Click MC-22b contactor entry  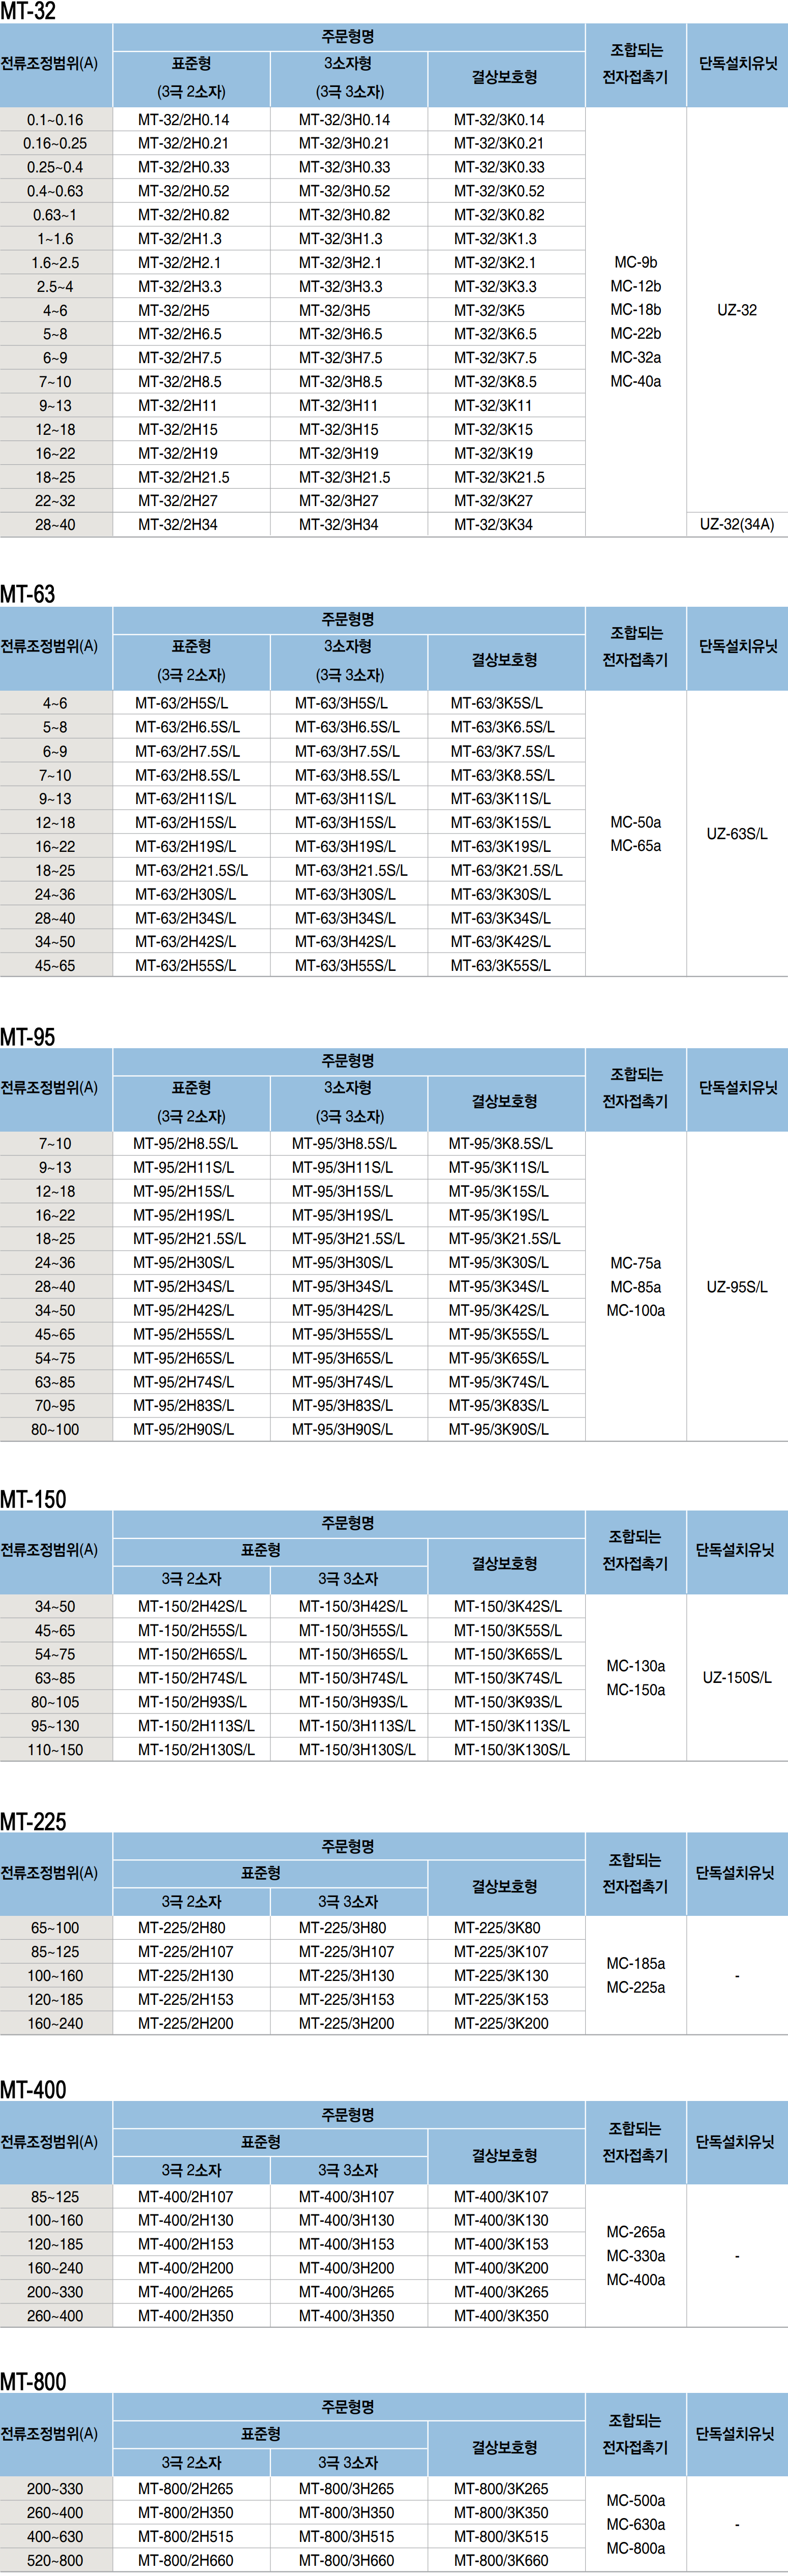point(636,334)
